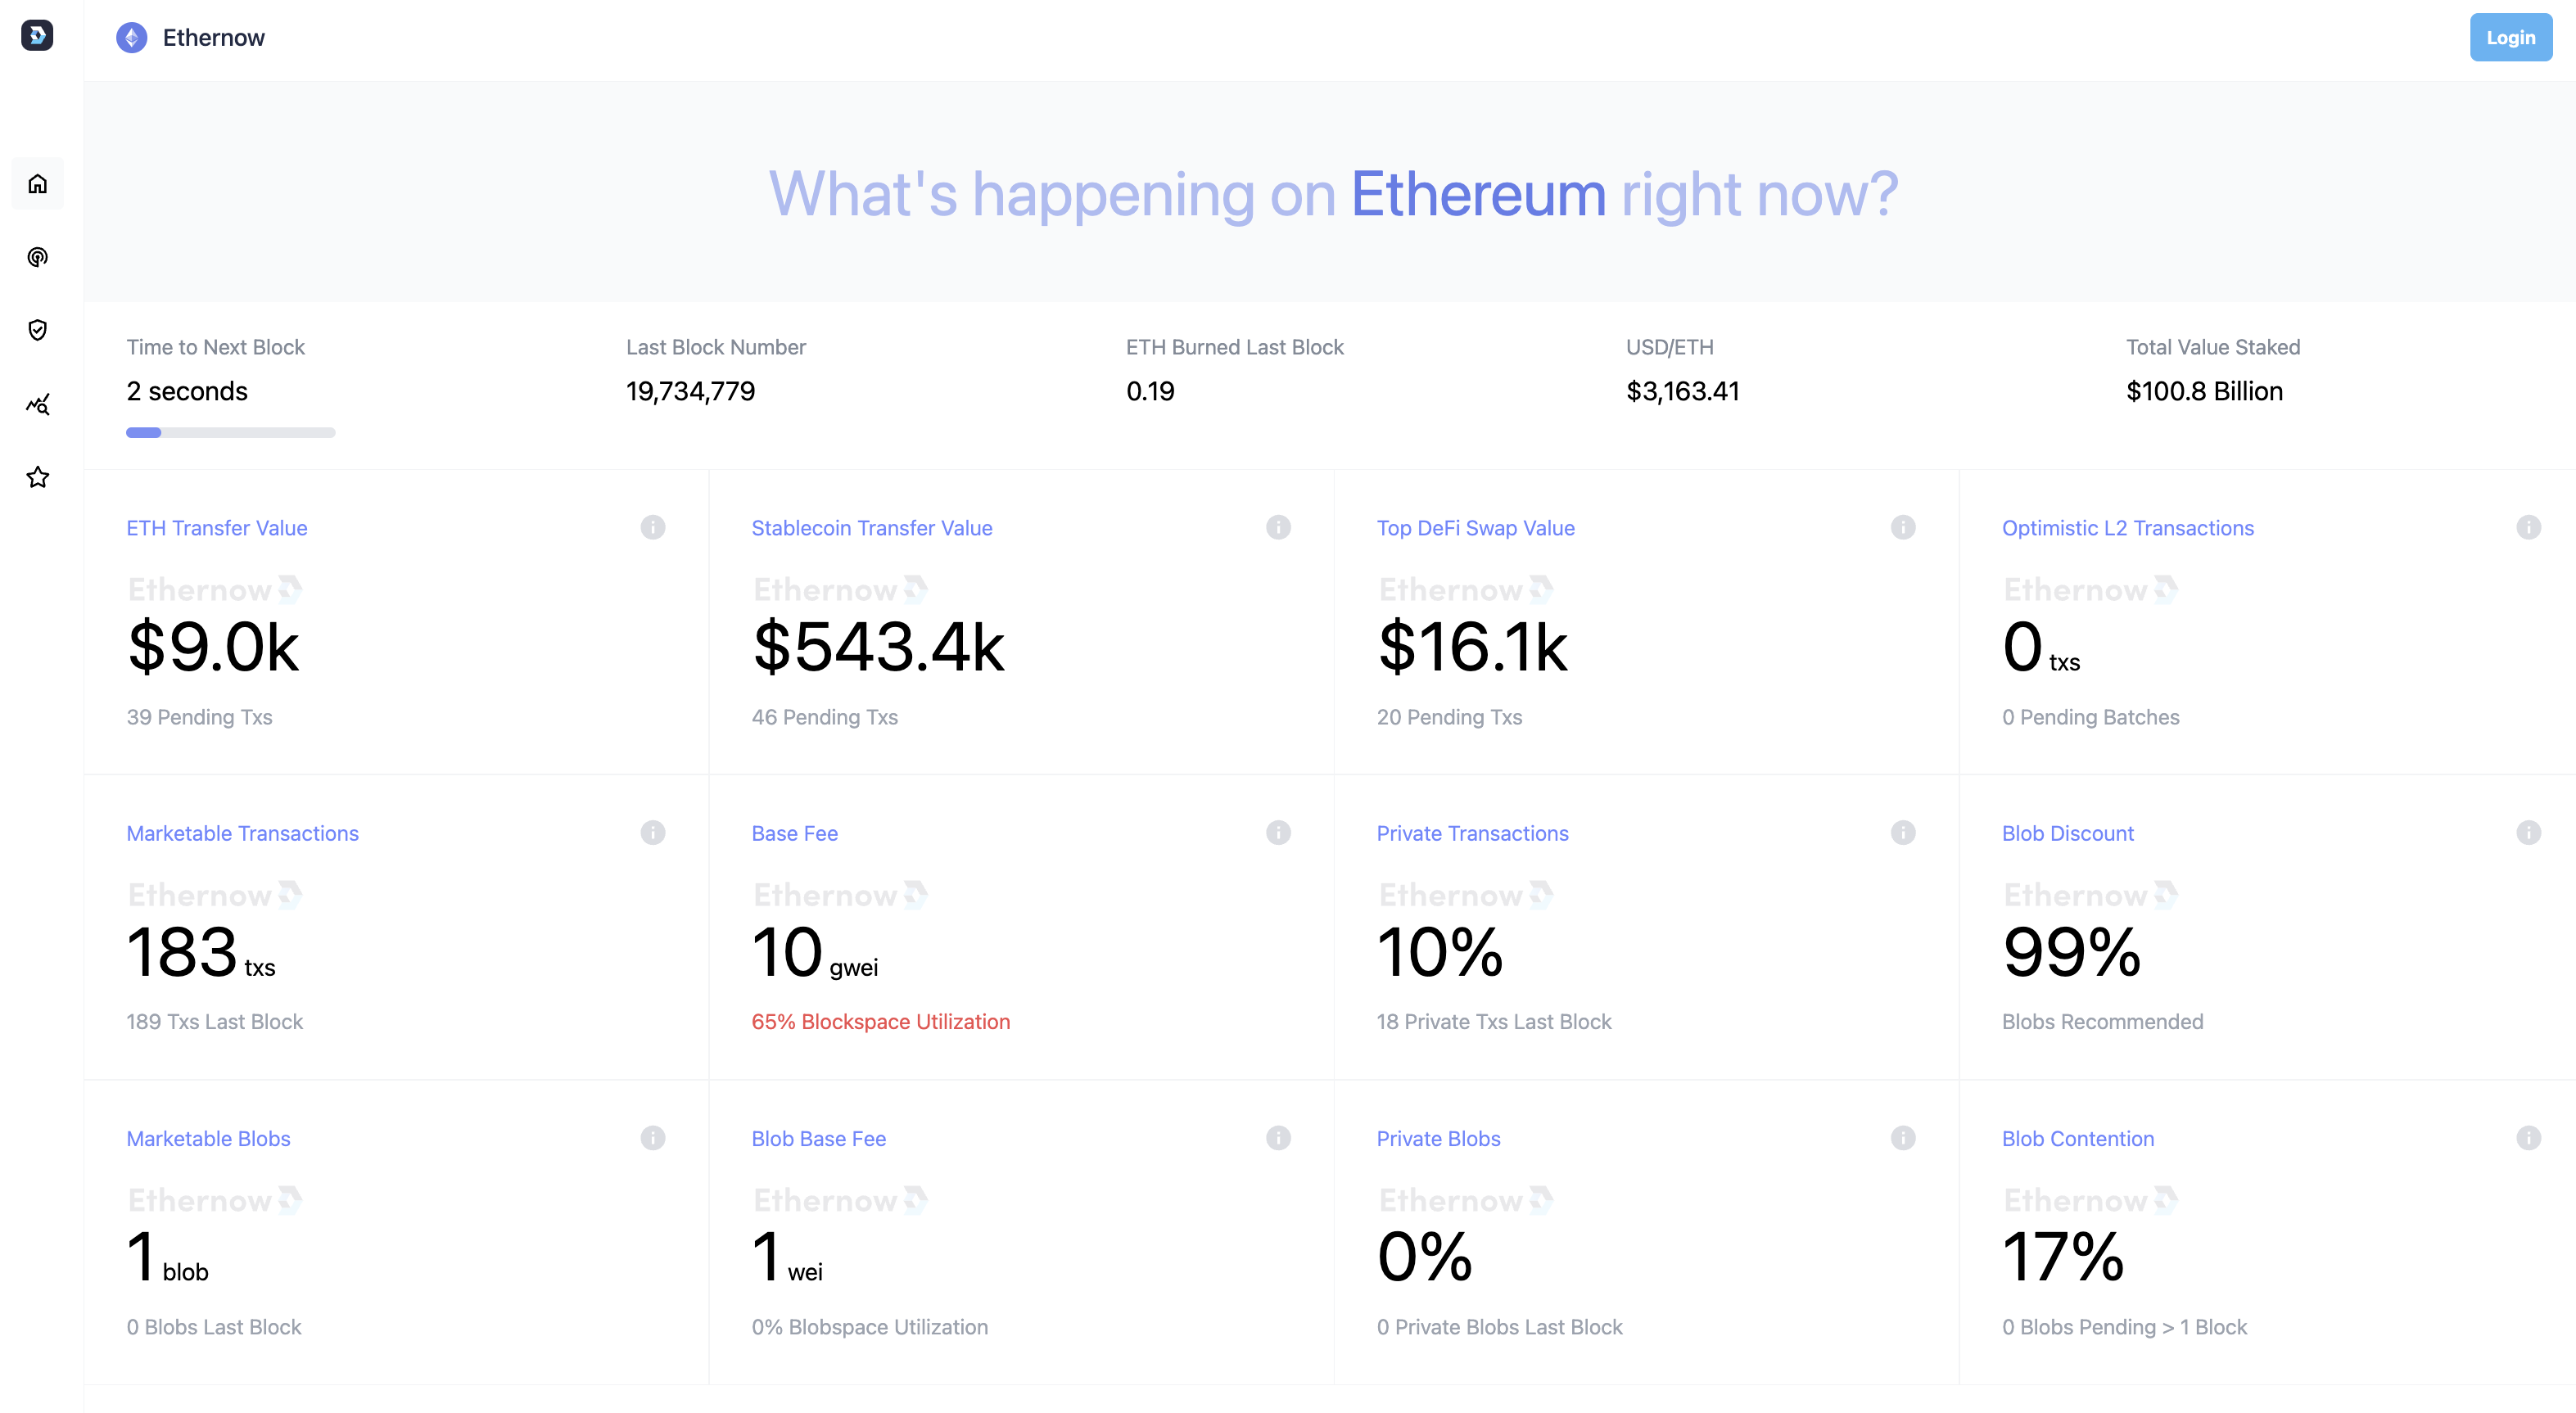Screen dimensions: 2576x1413
Task: Open the radar/target icon in sidebar
Action: [38, 257]
